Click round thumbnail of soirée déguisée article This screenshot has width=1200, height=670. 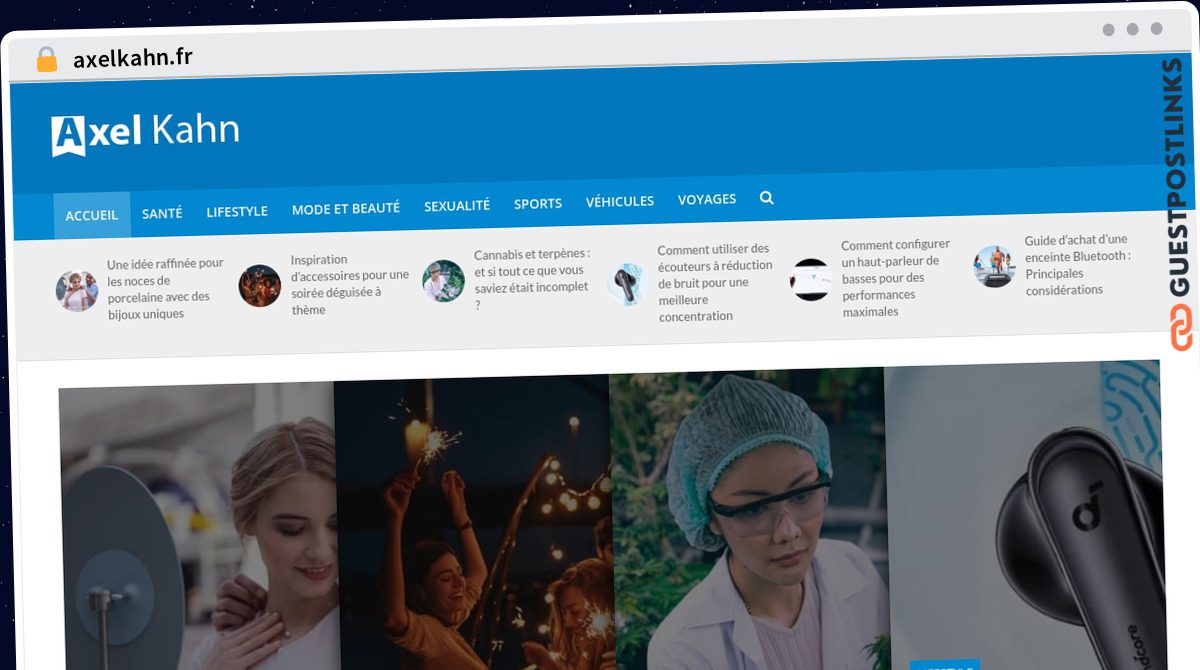point(260,286)
